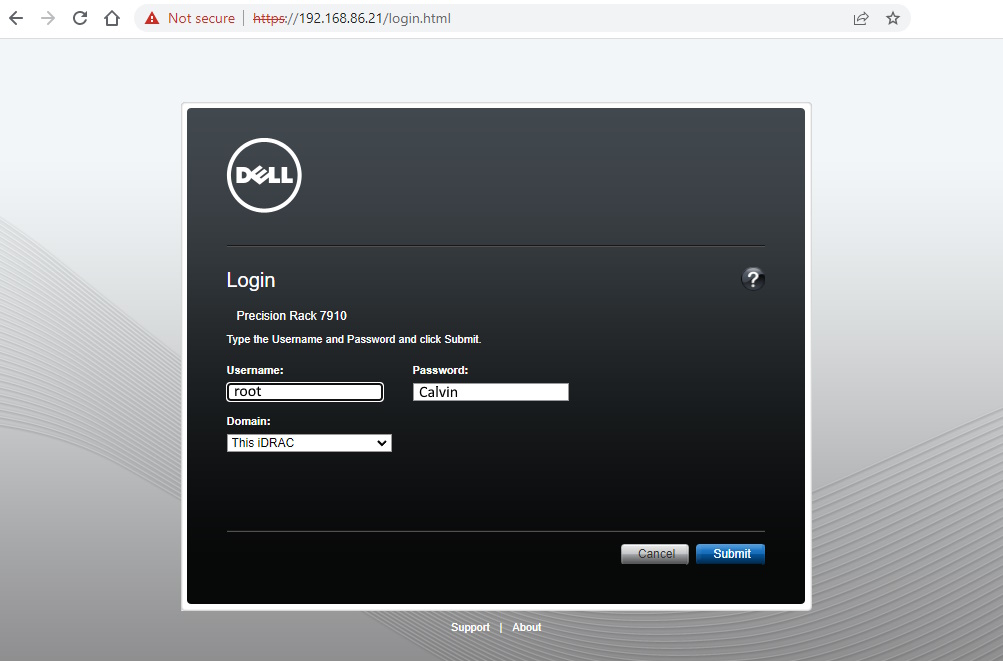Screen dimensions: 1003x661
Task: Reload the page with the refresh icon
Action: pos(80,18)
